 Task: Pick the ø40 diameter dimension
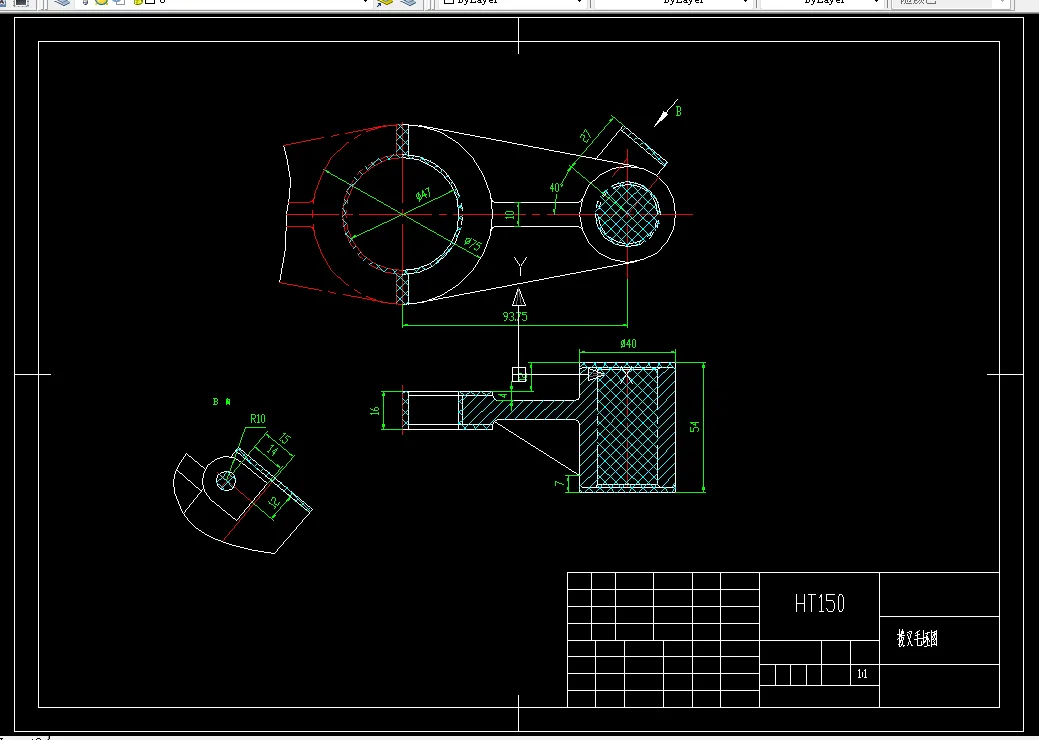(628, 343)
